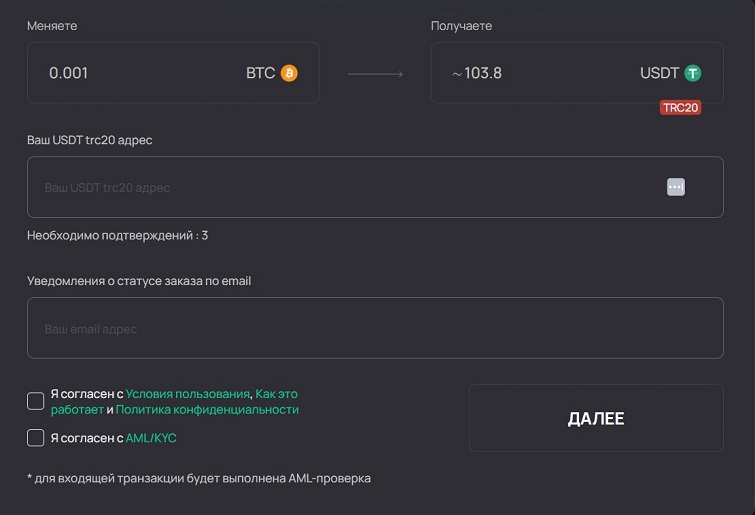The height and width of the screenshot is (515, 755).
Task: Follow the AML/KYC link
Action: pos(151,438)
